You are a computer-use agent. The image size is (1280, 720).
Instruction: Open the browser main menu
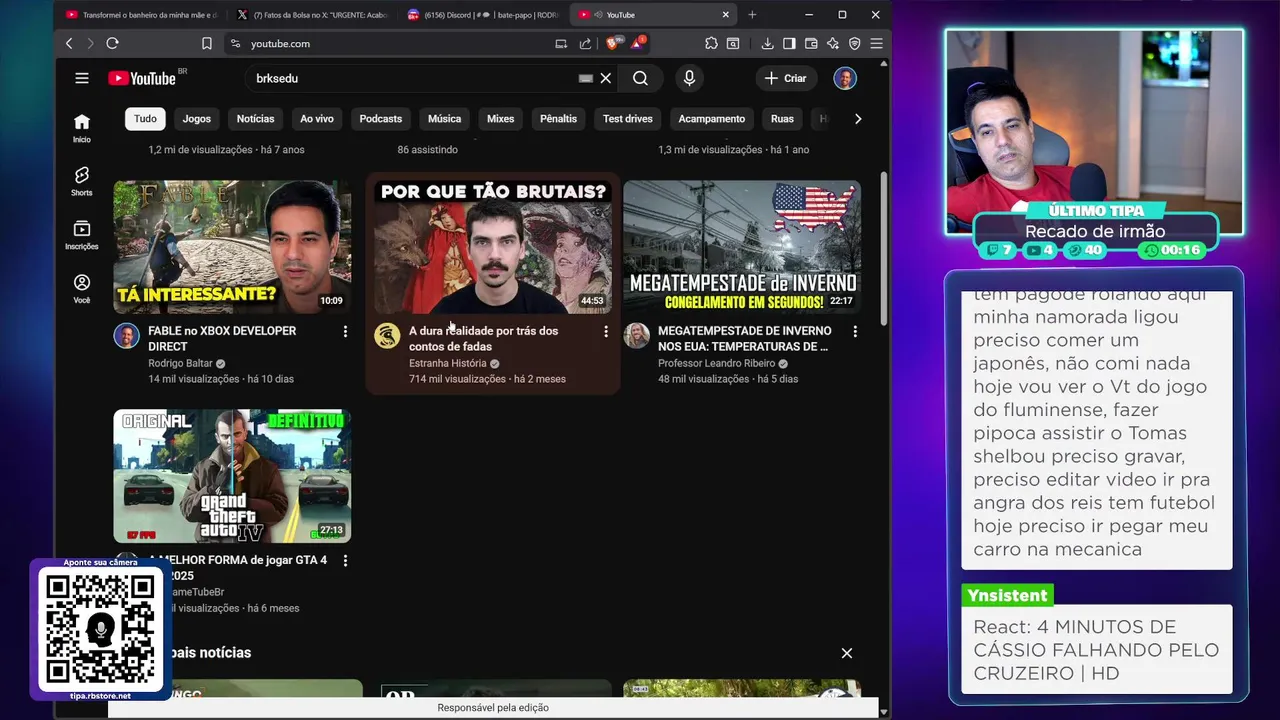(x=876, y=43)
